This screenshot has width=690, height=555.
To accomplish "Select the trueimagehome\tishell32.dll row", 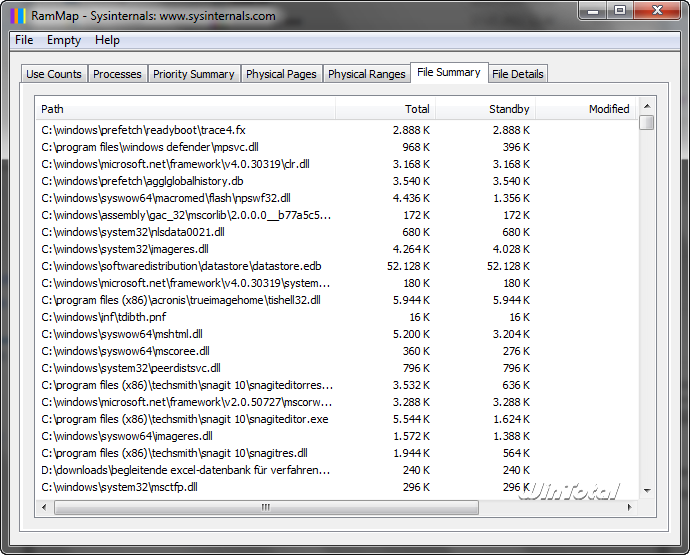I will click(336, 300).
